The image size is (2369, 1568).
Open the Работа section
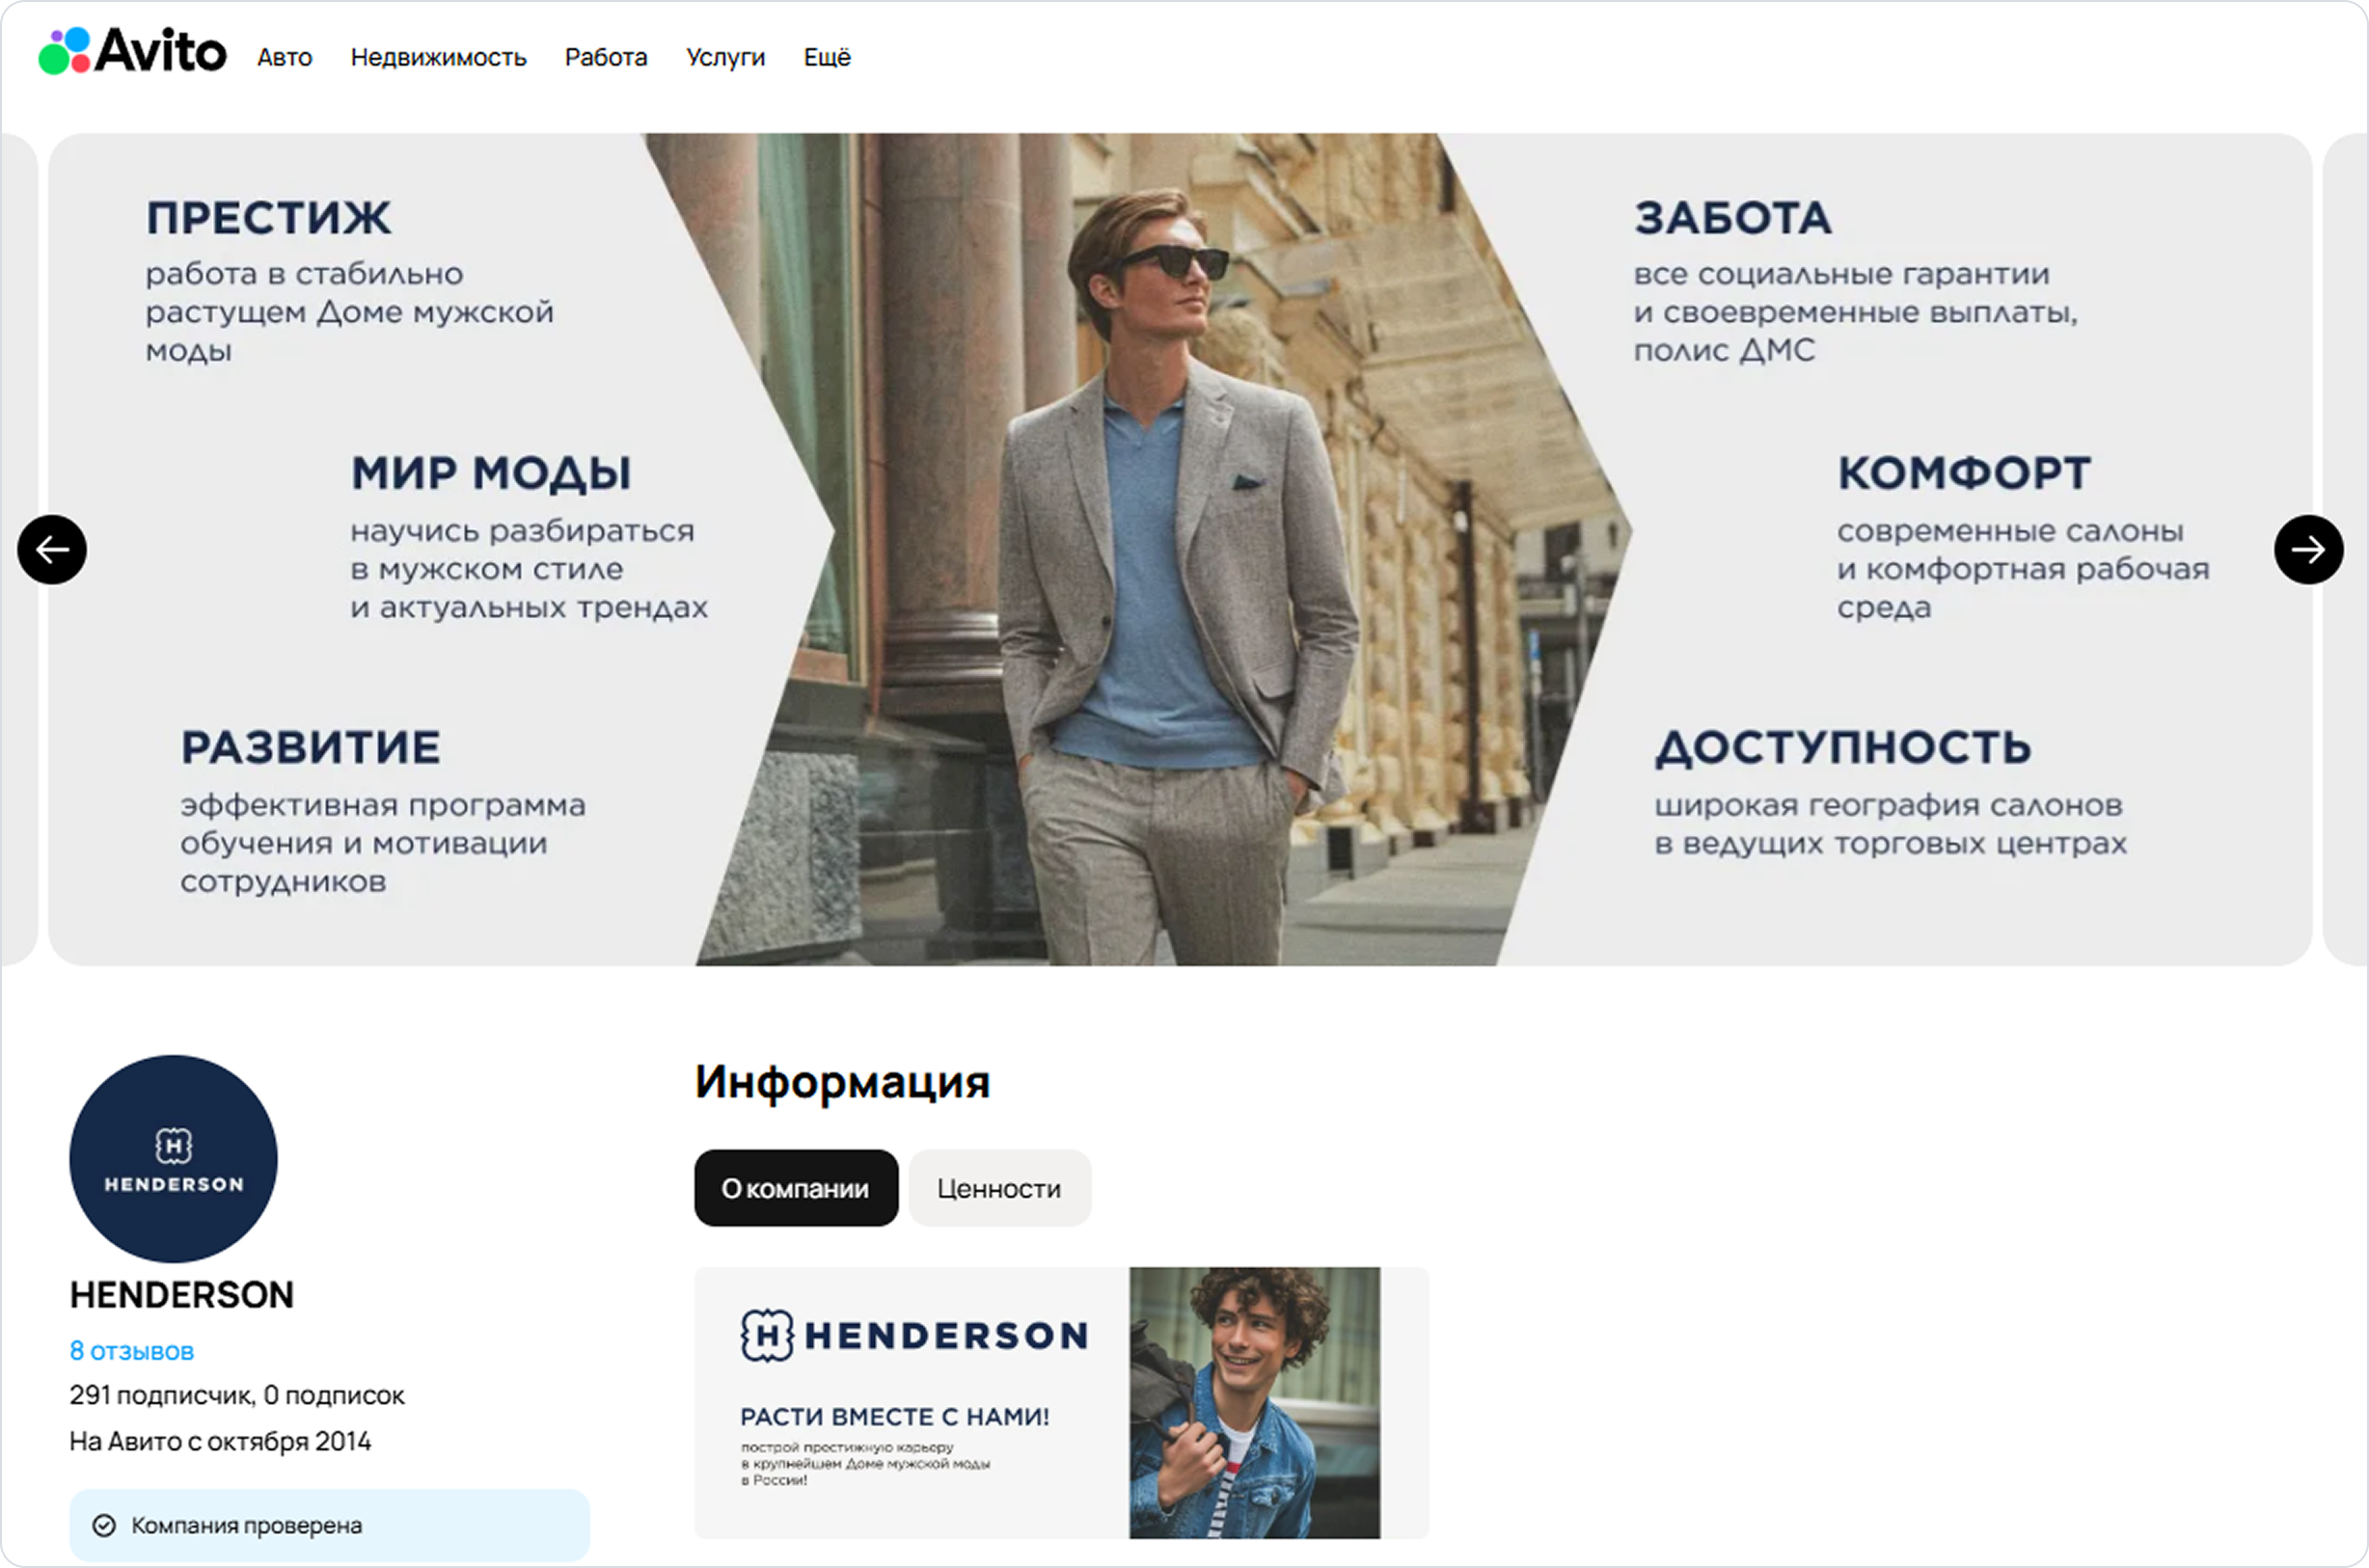(606, 57)
